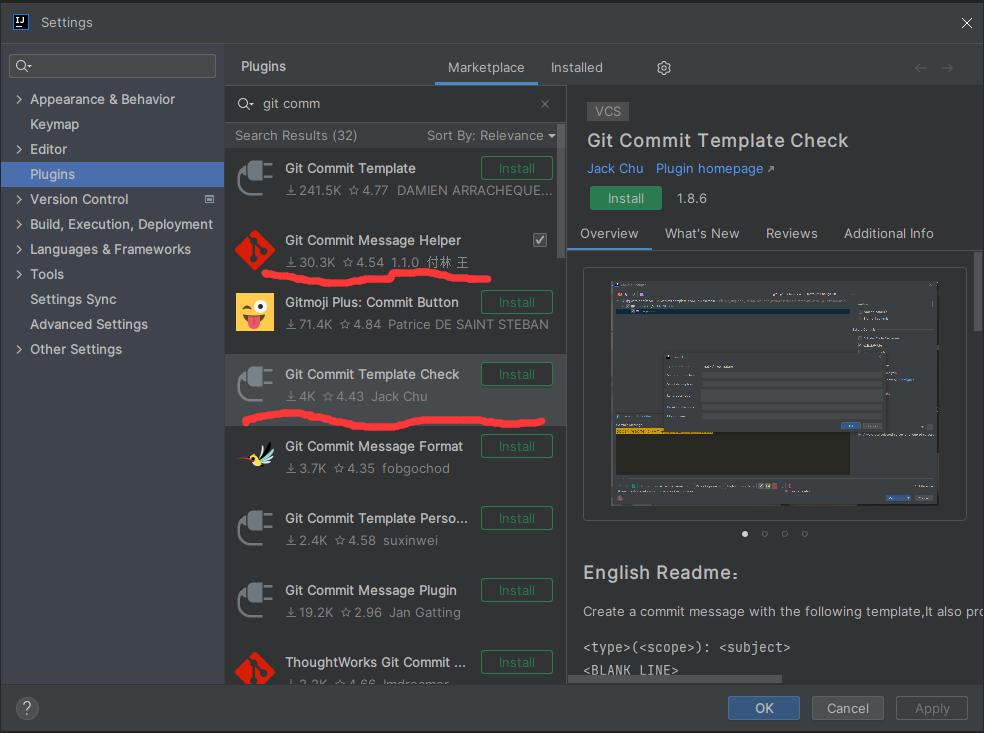The height and width of the screenshot is (733, 984).
Task: Expand Appearance & Behavior settings
Action: pyautogui.click(x=19, y=99)
